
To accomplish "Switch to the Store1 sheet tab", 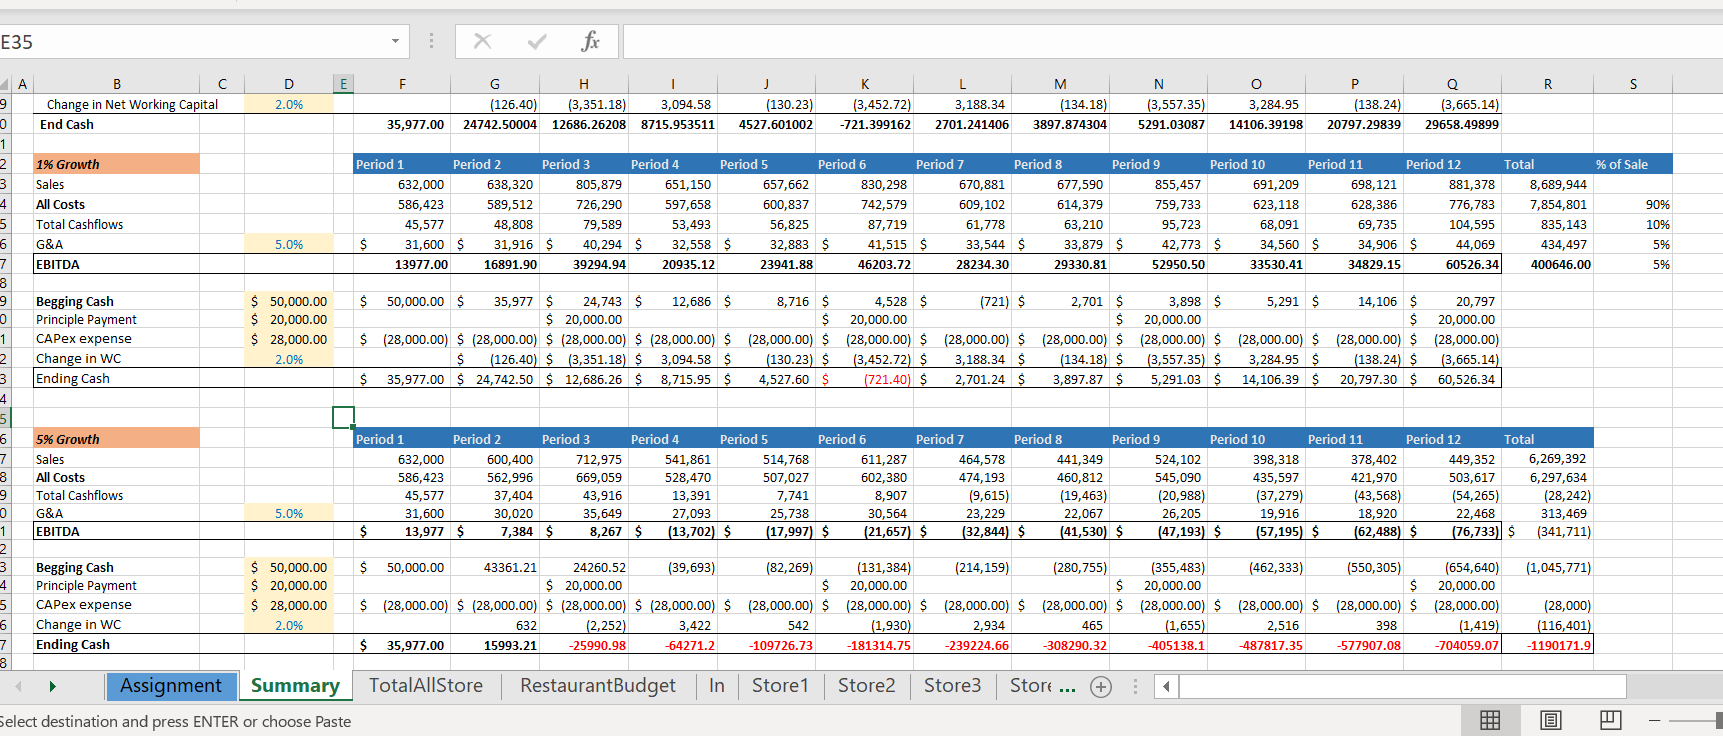I will [x=780, y=686].
